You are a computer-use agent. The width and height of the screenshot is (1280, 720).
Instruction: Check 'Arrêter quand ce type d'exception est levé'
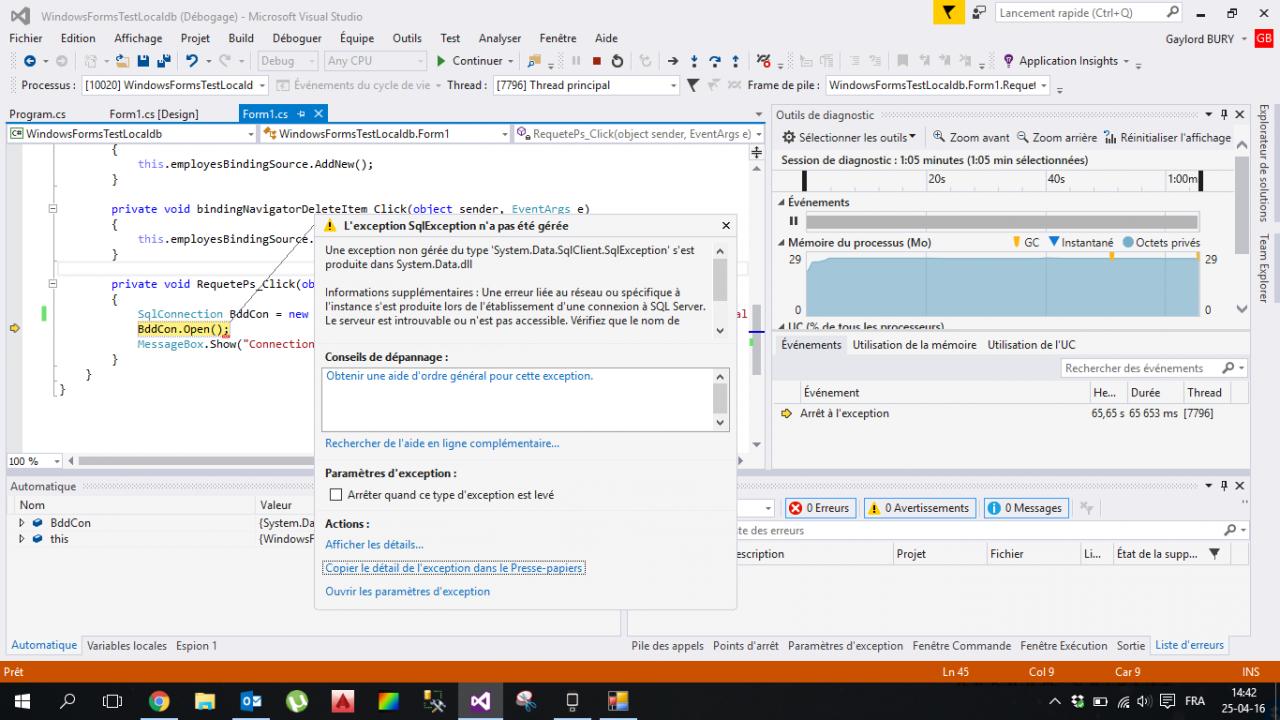pyautogui.click(x=336, y=495)
